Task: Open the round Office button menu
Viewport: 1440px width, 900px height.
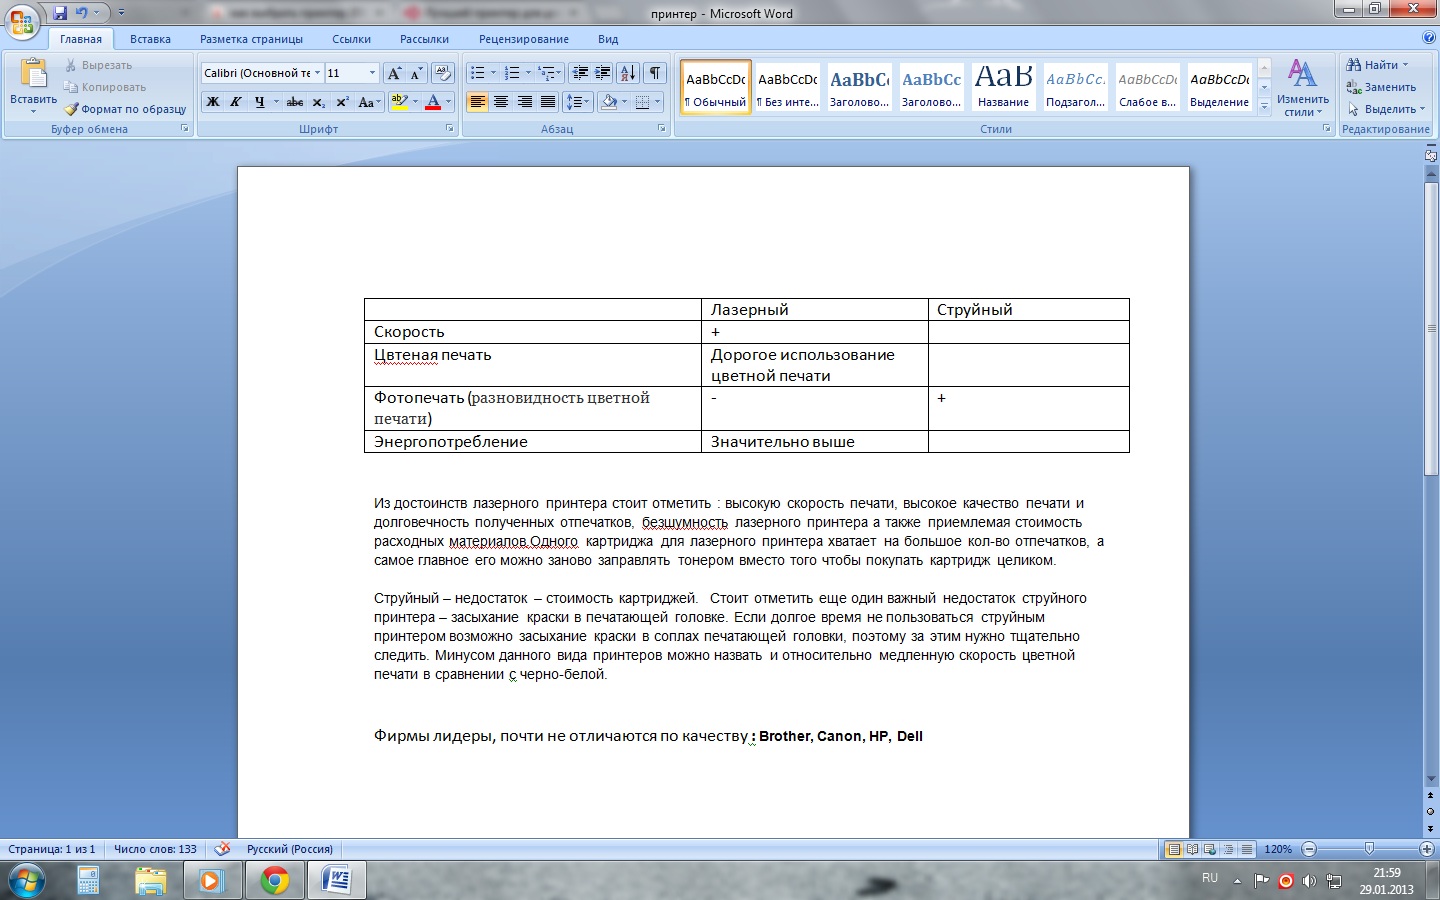Action: point(22,21)
